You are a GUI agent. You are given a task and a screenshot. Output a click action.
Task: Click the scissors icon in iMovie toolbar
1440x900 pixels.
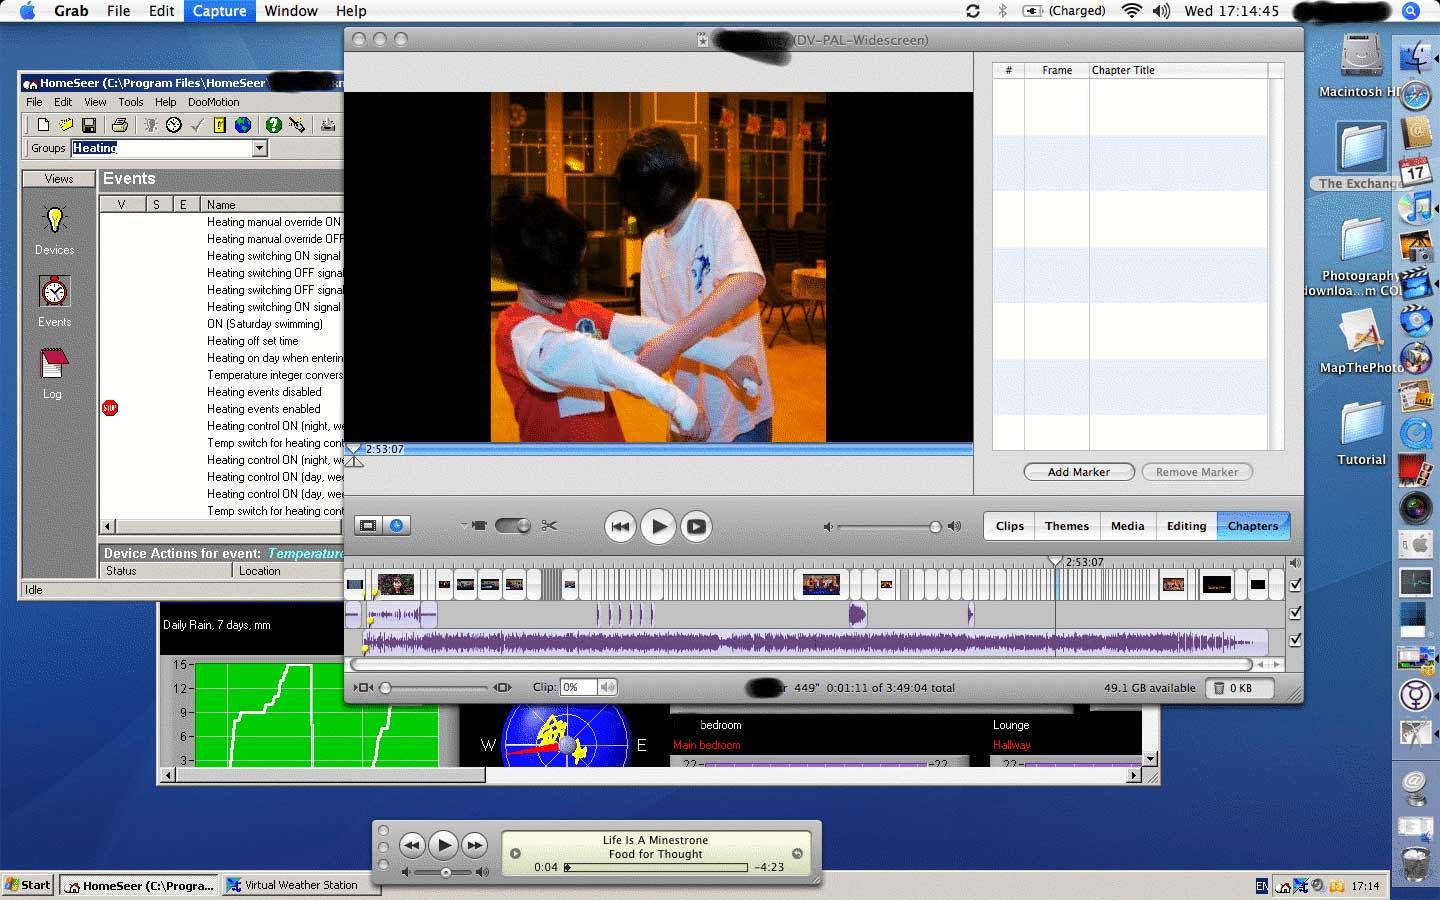(549, 526)
